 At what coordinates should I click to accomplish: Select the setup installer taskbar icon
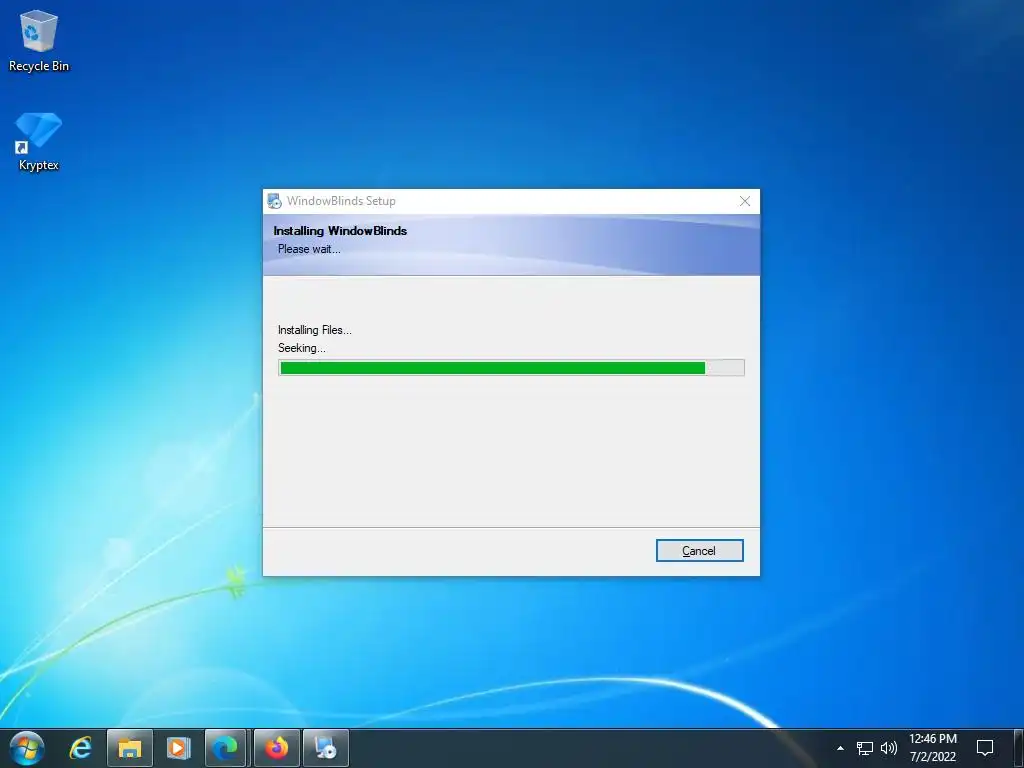(326, 748)
